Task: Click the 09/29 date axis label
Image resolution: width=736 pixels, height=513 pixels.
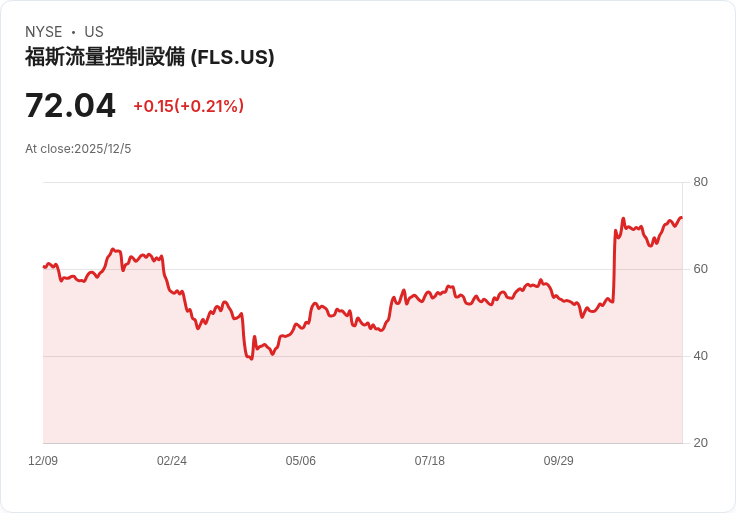Action: [x=559, y=460]
